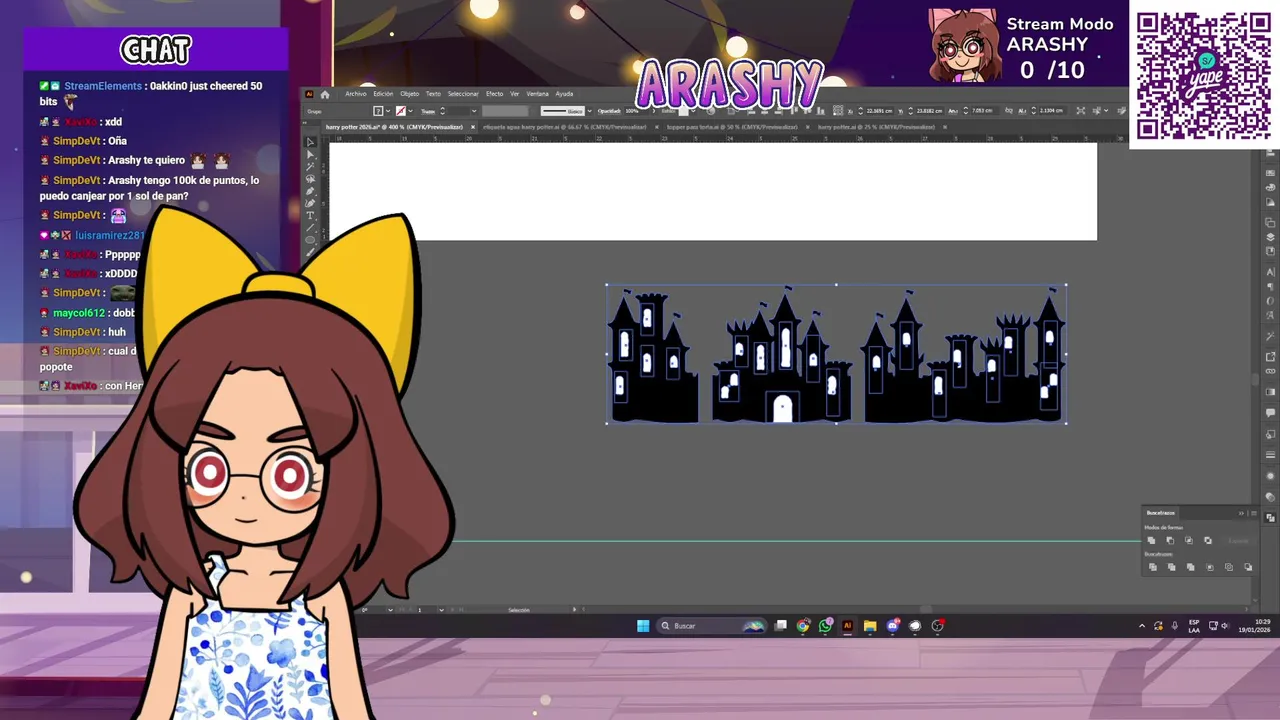This screenshot has width=1280, height=720.
Task: Select the Selection arrow tool
Action: coord(310,142)
